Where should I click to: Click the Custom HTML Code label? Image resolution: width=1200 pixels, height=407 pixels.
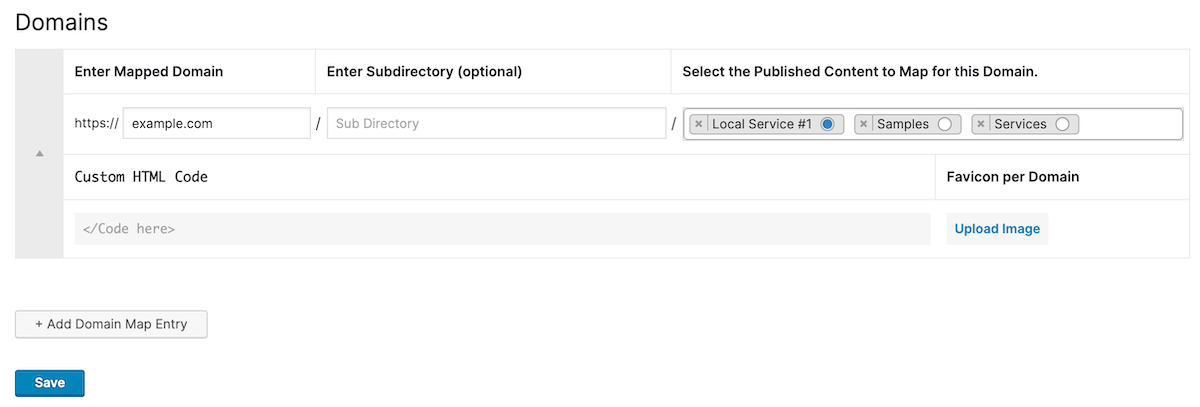[141, 177]
